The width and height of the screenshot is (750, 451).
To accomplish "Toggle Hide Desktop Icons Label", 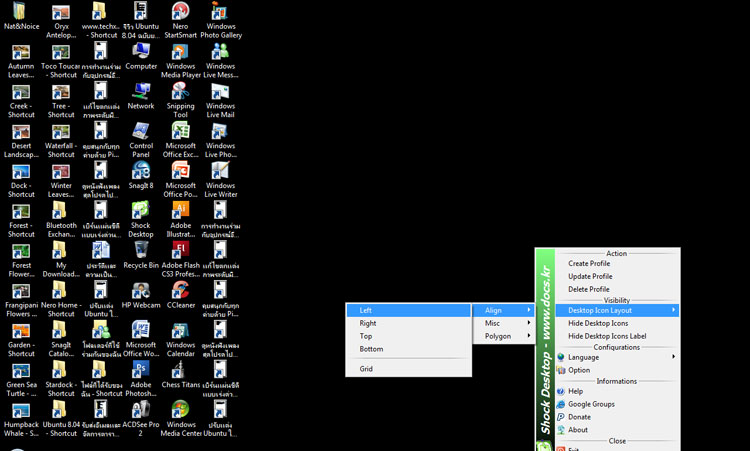I will tap(617, 336).
